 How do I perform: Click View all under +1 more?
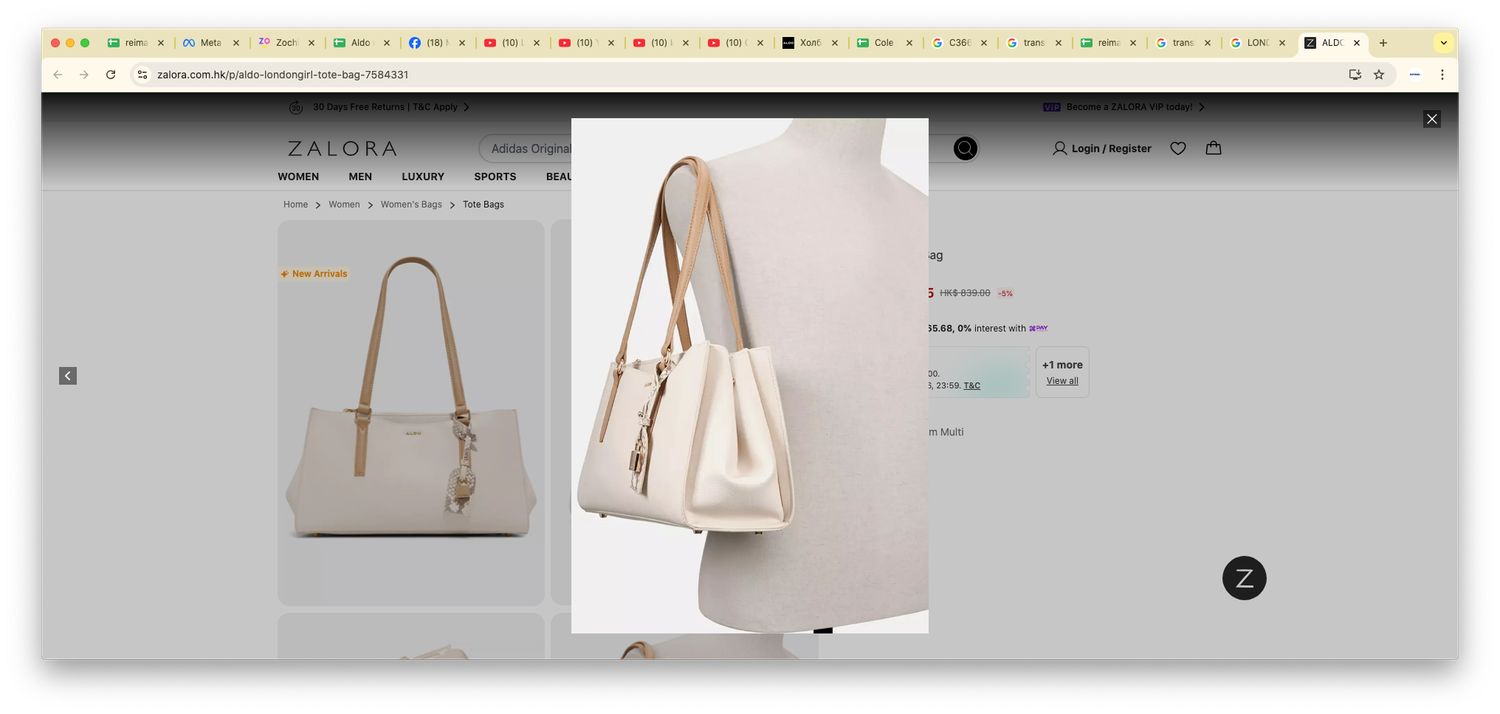1062,381
